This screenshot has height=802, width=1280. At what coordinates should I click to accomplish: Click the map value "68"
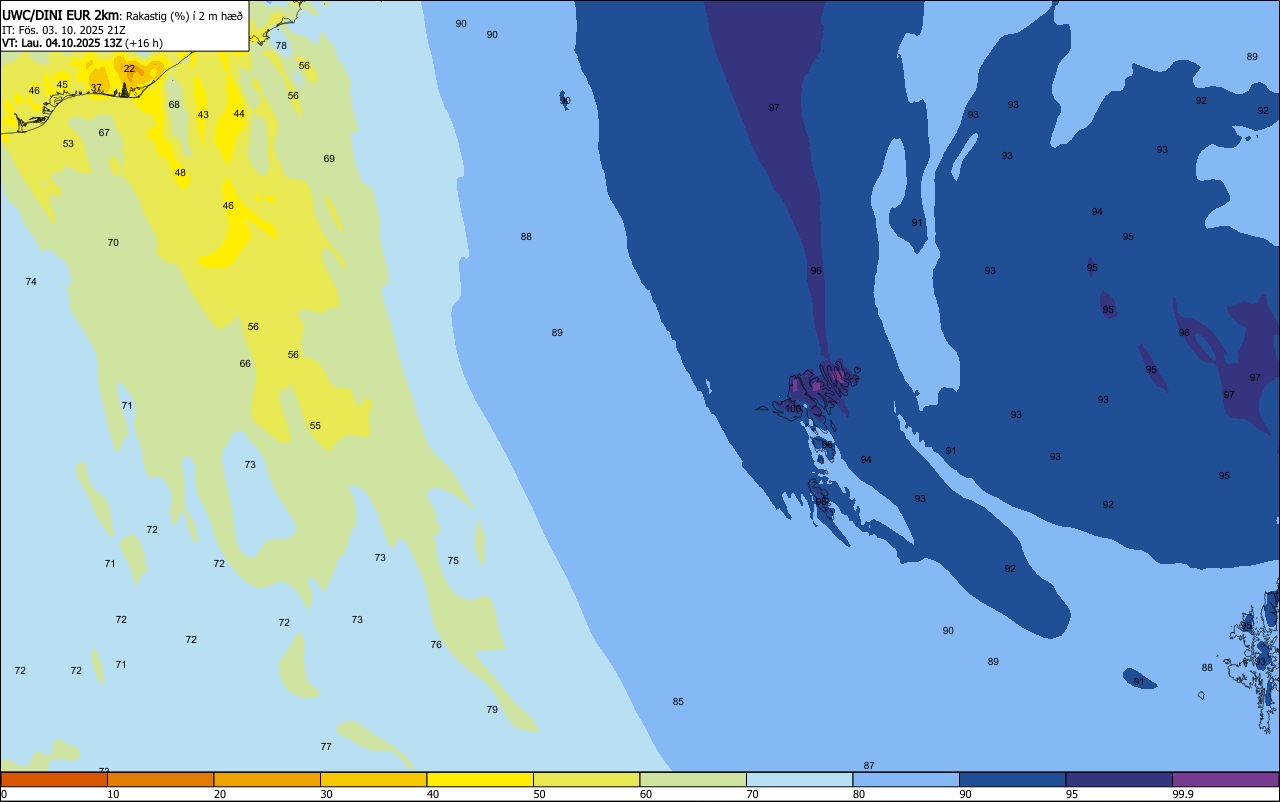pyautogui.click(x=174, y=105)
